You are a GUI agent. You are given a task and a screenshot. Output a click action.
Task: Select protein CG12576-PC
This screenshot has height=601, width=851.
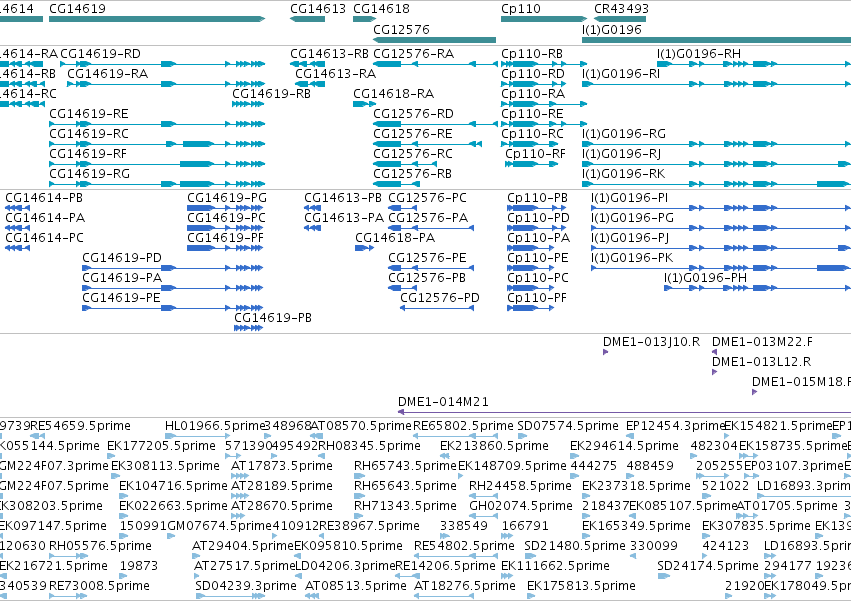tap(403, 208)
